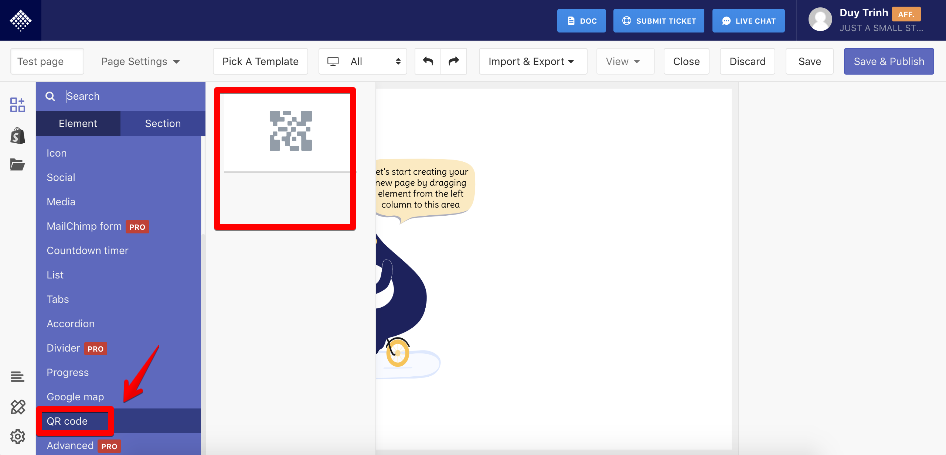Open the add elements panel icon

(17, 104)
